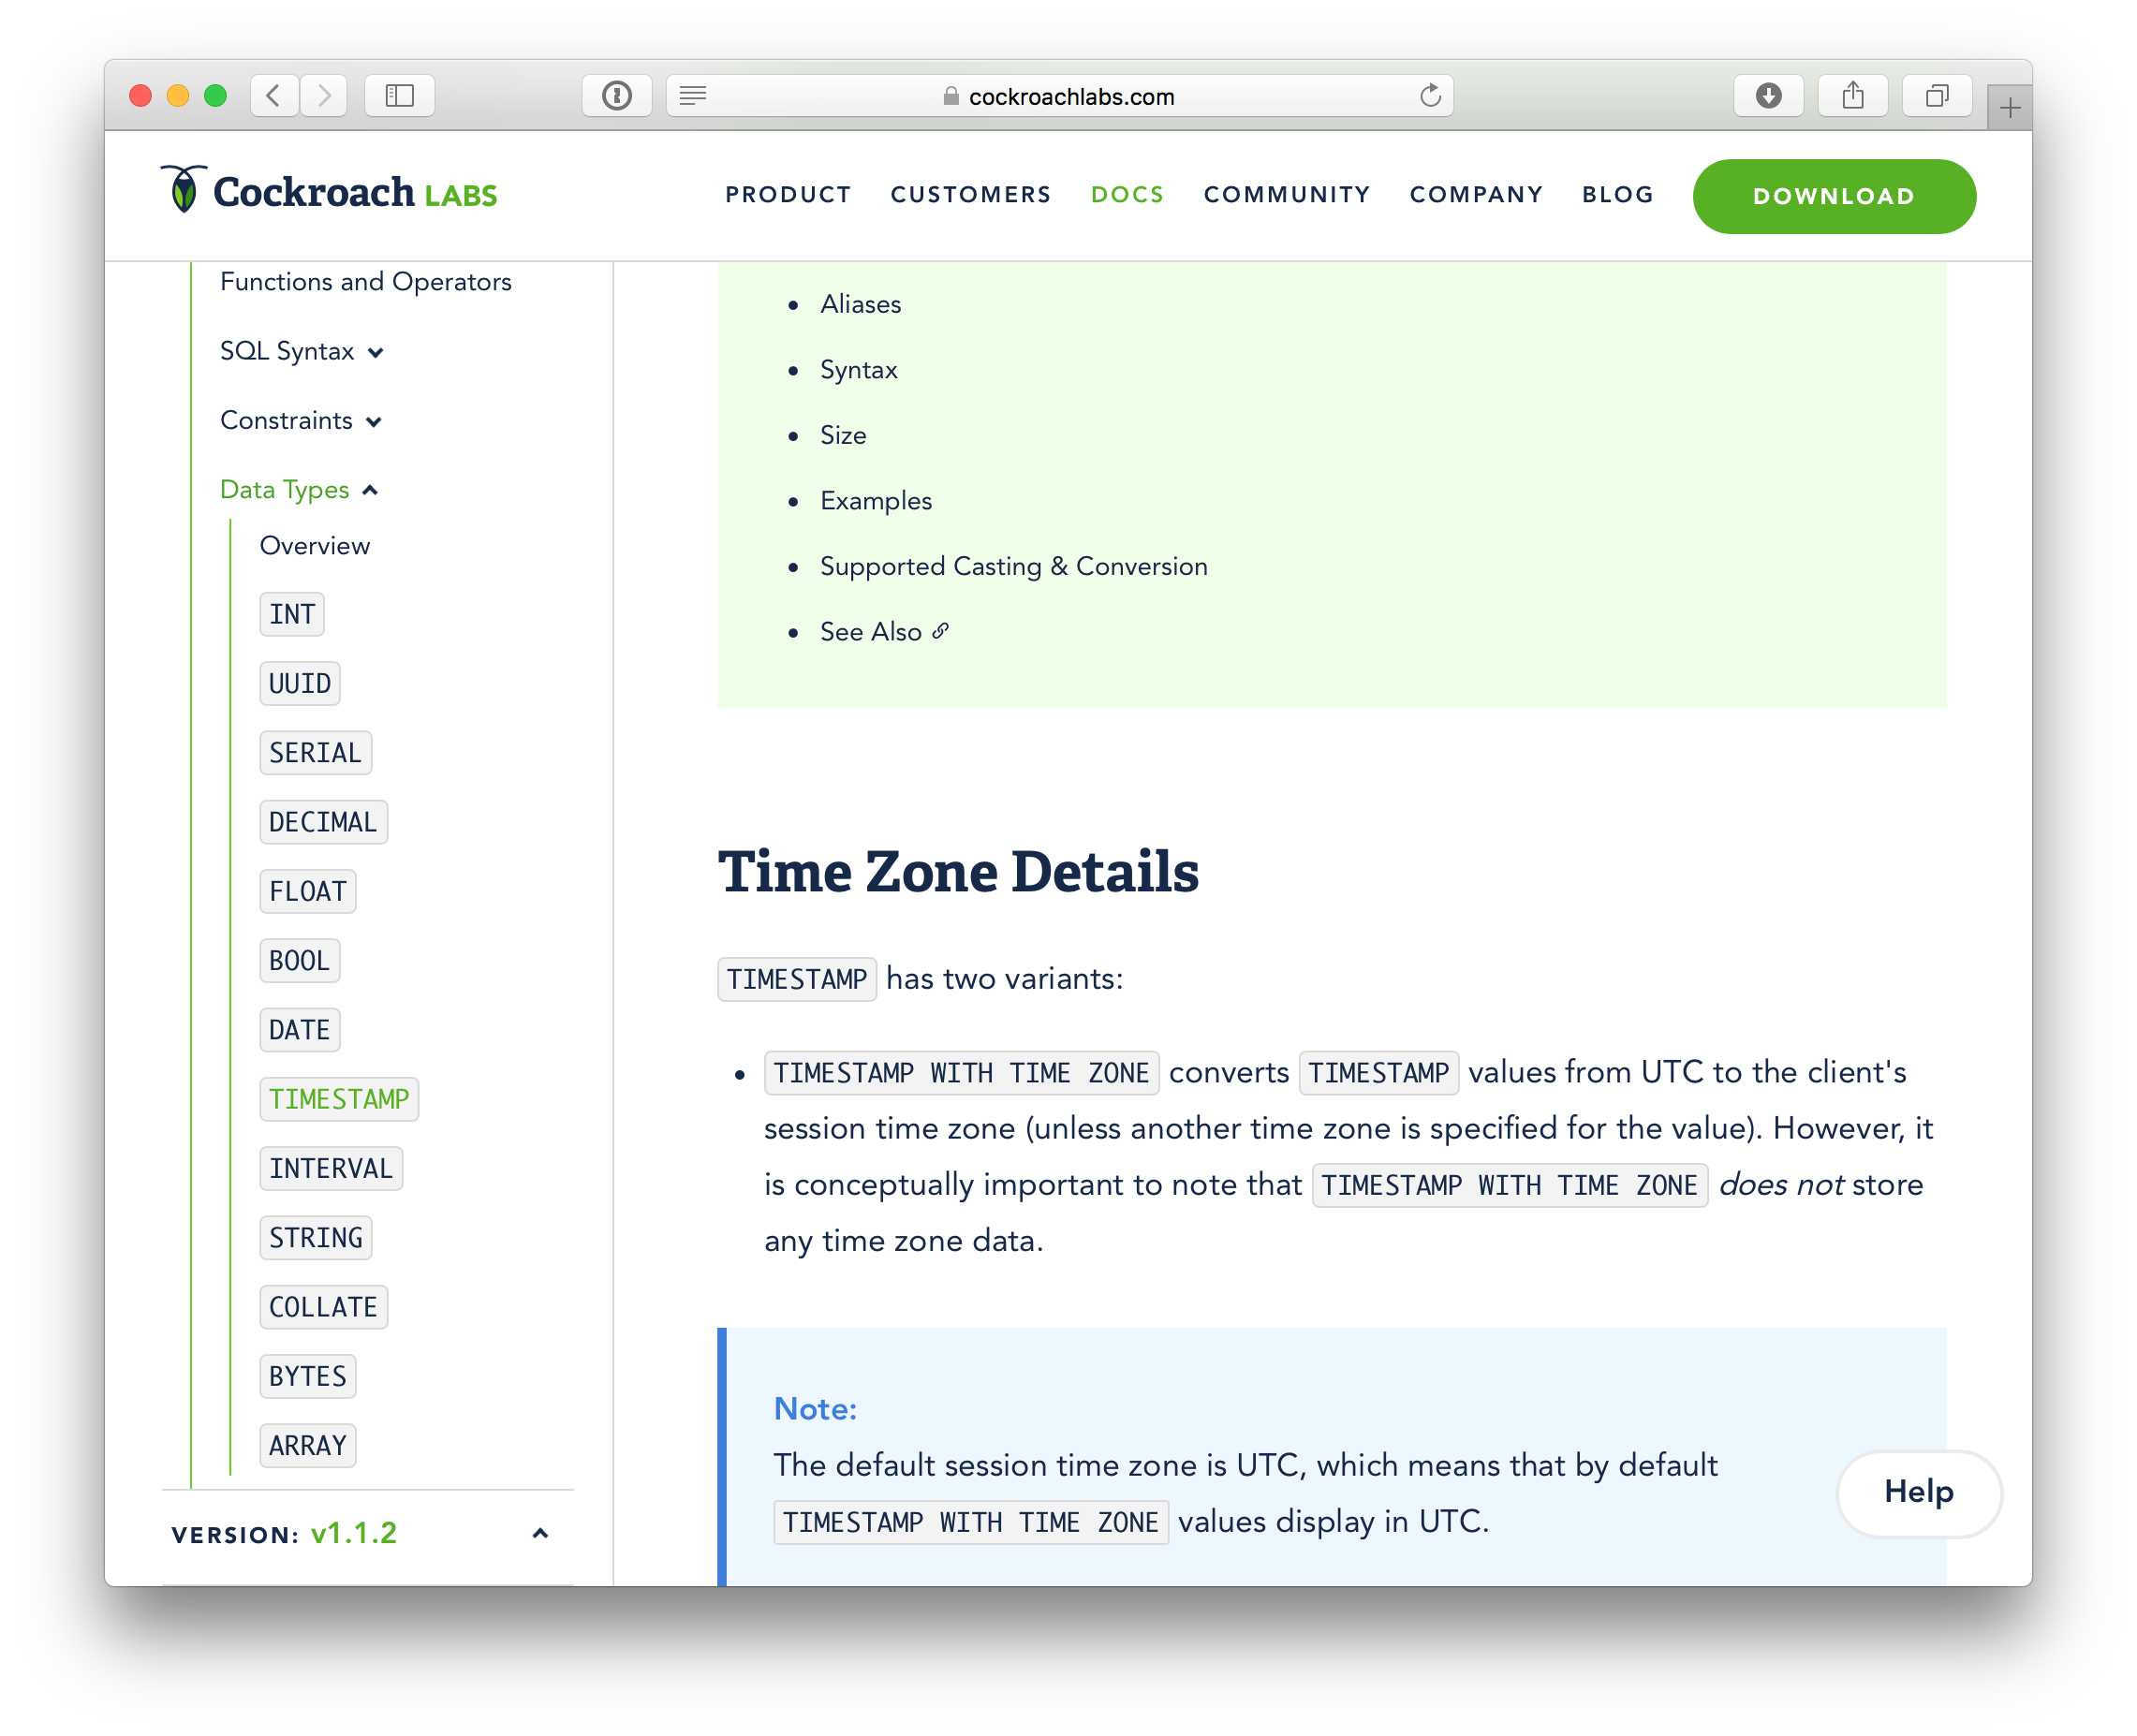
Task: Go back with Safari's back arrow
Action: (274, 96)
